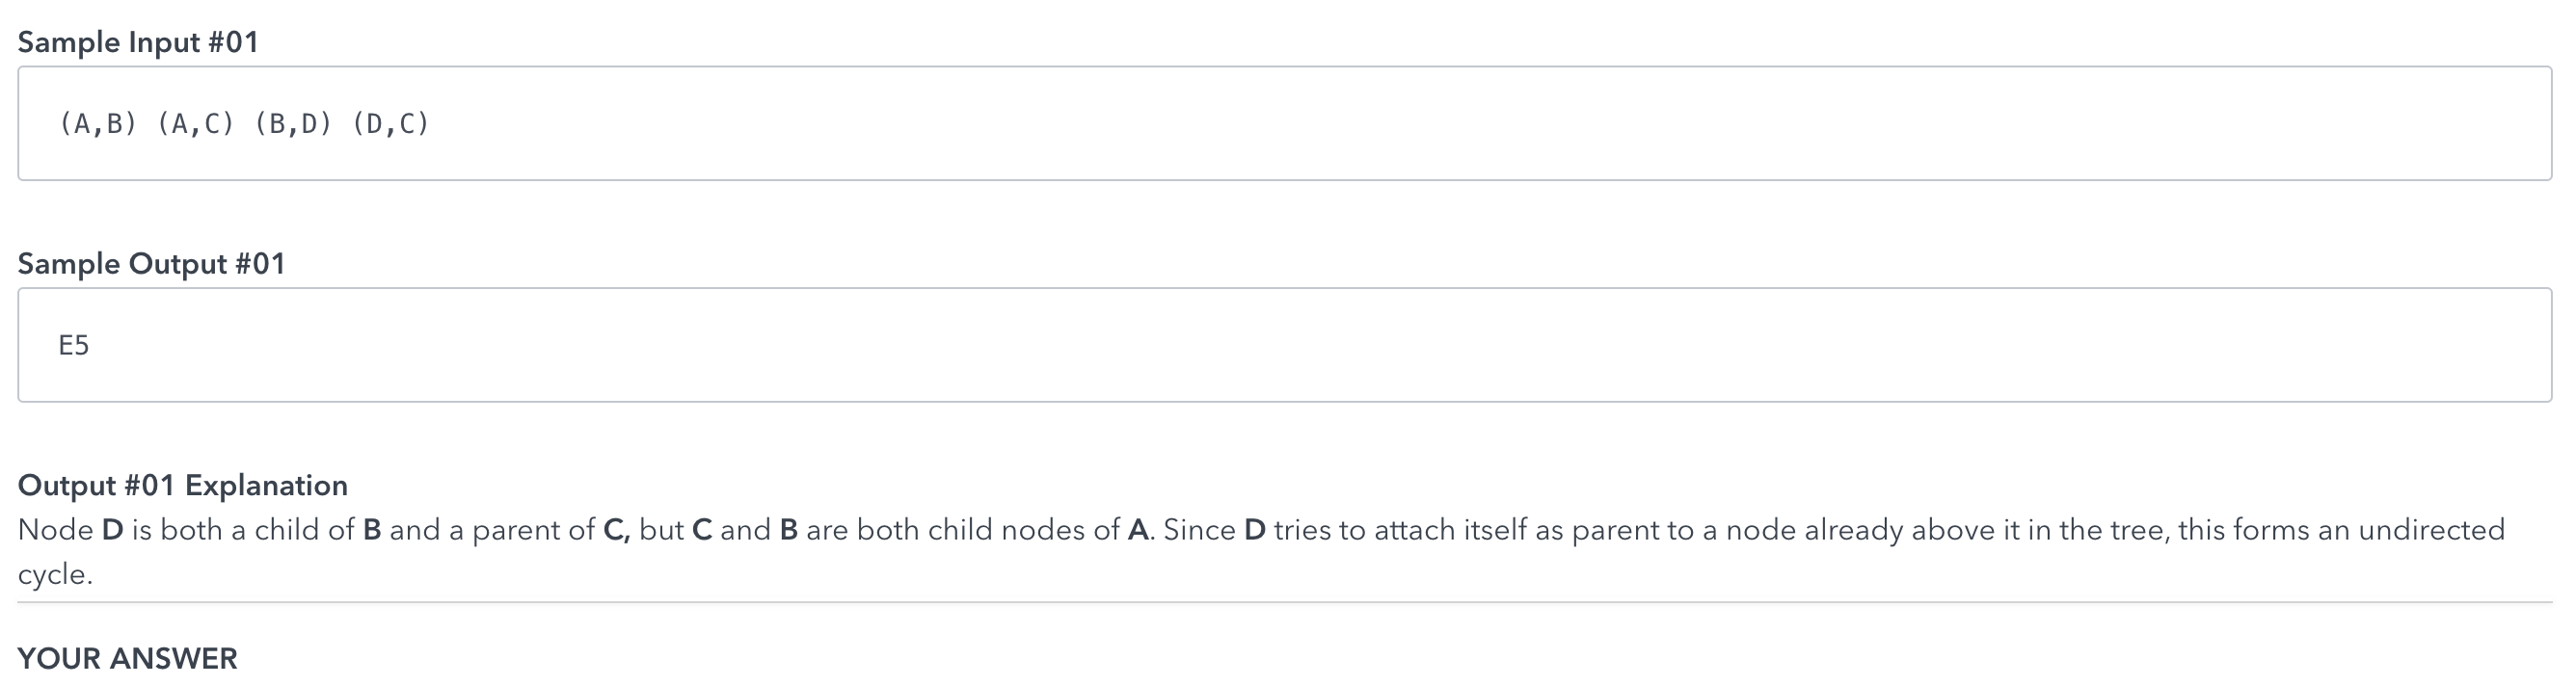Click the (A,C) pair in sample input
Screen dimensions: 2576x686
[x=195, y=124]
